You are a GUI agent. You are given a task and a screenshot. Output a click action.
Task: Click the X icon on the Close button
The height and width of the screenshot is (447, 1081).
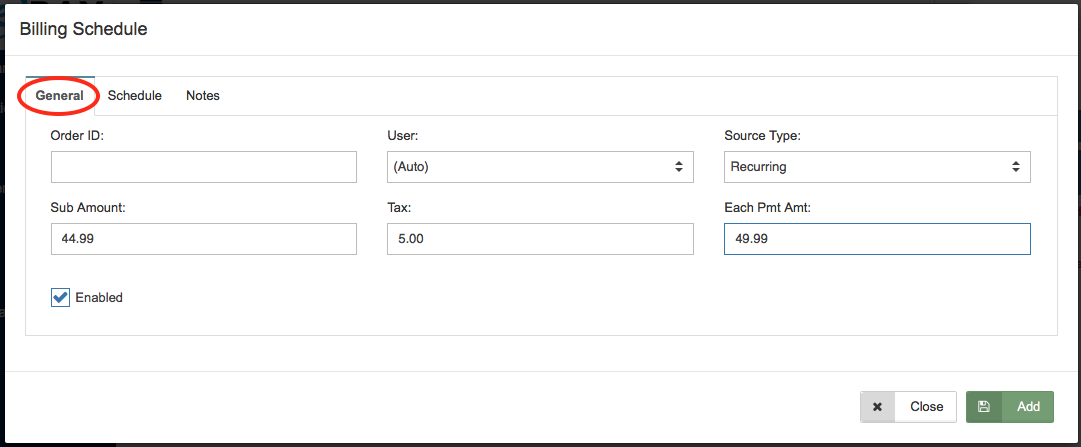pyautogui.click(x=877, y=407)
